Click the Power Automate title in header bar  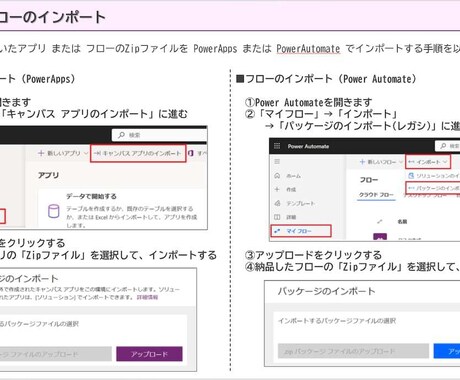pyautogui.click(x=308, y=146)
